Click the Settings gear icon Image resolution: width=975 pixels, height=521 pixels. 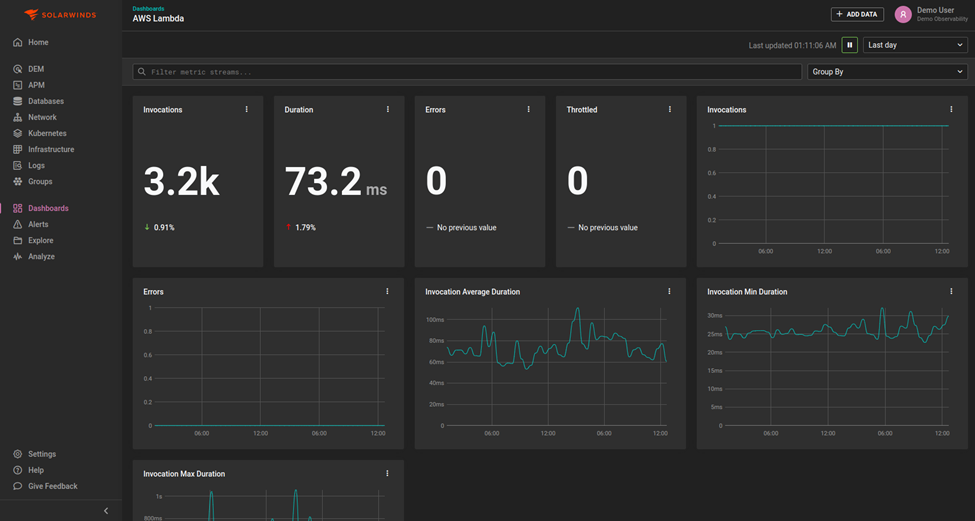tap(17, 454)
